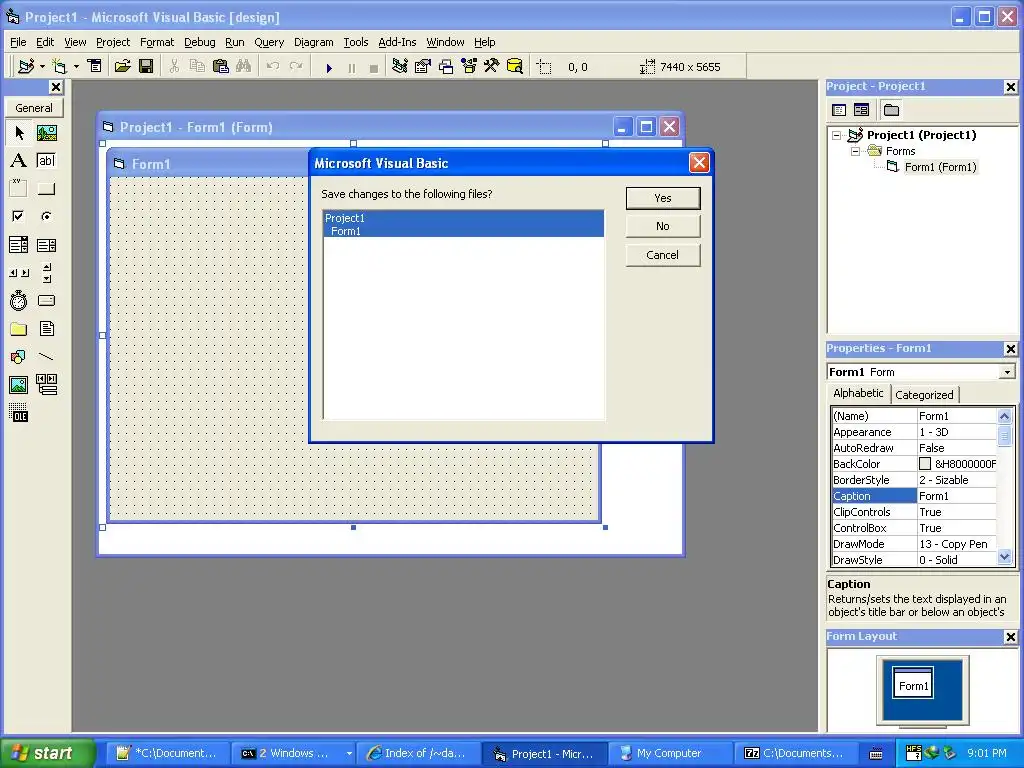This screenshot has height=768, width=1024.
Task: Select the Pointer tool in the toolbox
Action: [x=19, y=133]
